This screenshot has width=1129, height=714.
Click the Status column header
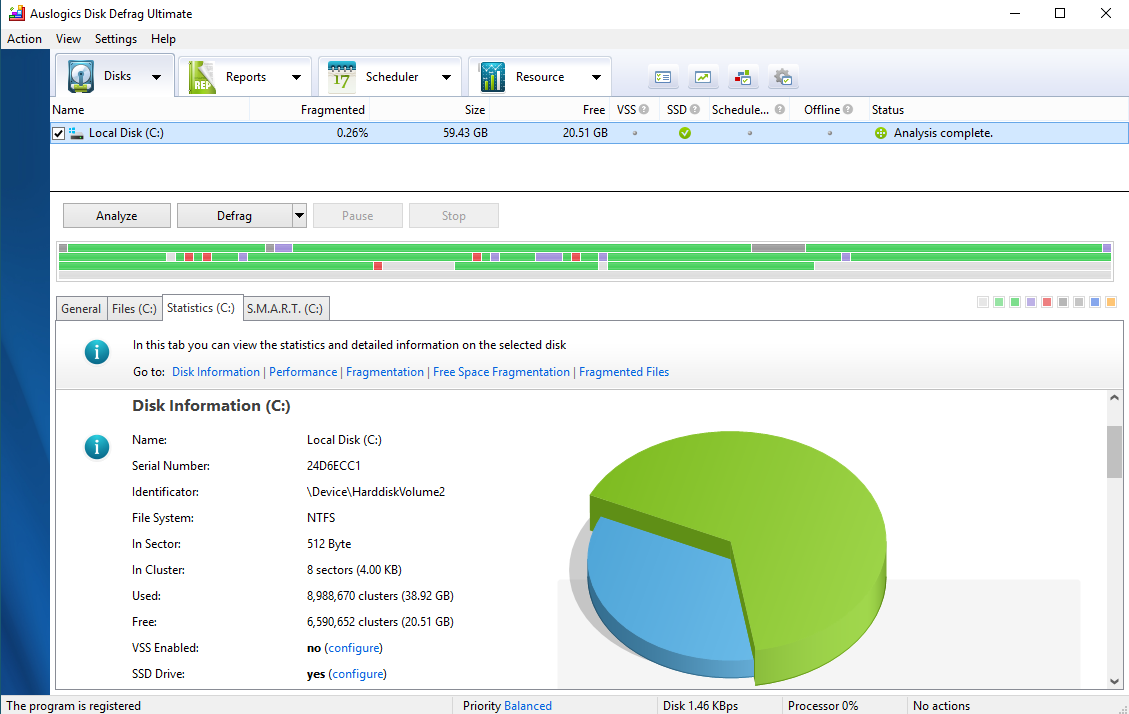pyautogui.click(x=998, y=109)
